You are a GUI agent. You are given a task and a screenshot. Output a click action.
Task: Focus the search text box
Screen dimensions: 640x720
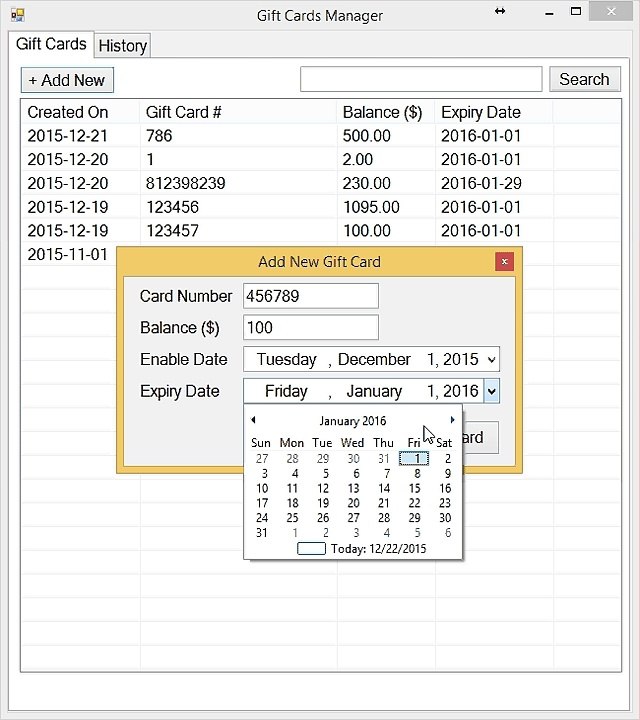pos(421,79)
